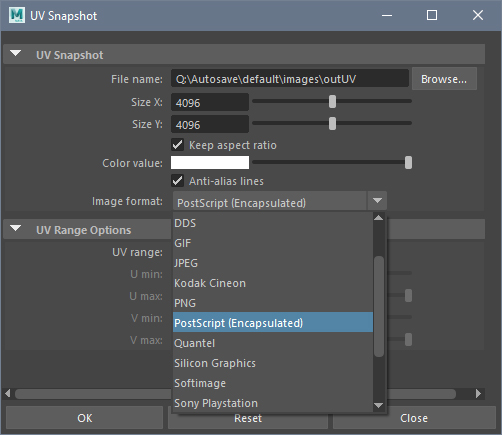Image resolution: width=502 pixels, height=435 pixels.
Task: Click the Size X value field
Action: click(x=210, y=102)
